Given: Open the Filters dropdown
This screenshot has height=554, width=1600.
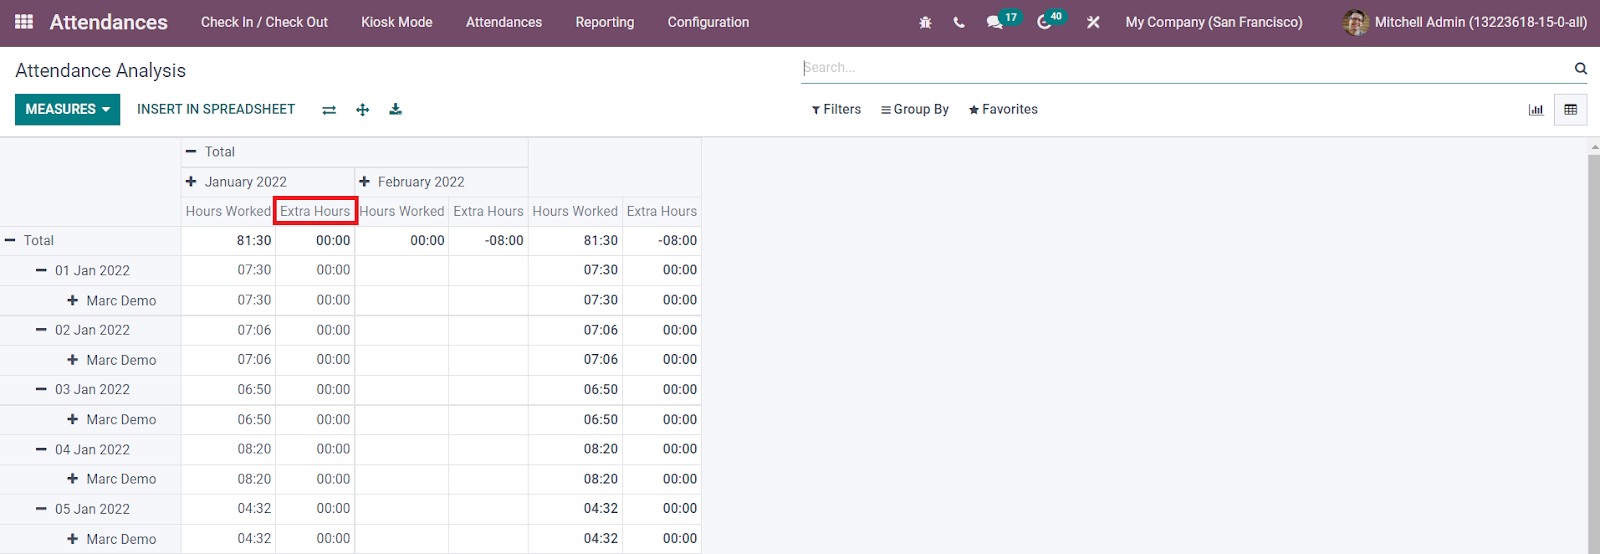Looking at the screenshot, I should tap(836, 109).
